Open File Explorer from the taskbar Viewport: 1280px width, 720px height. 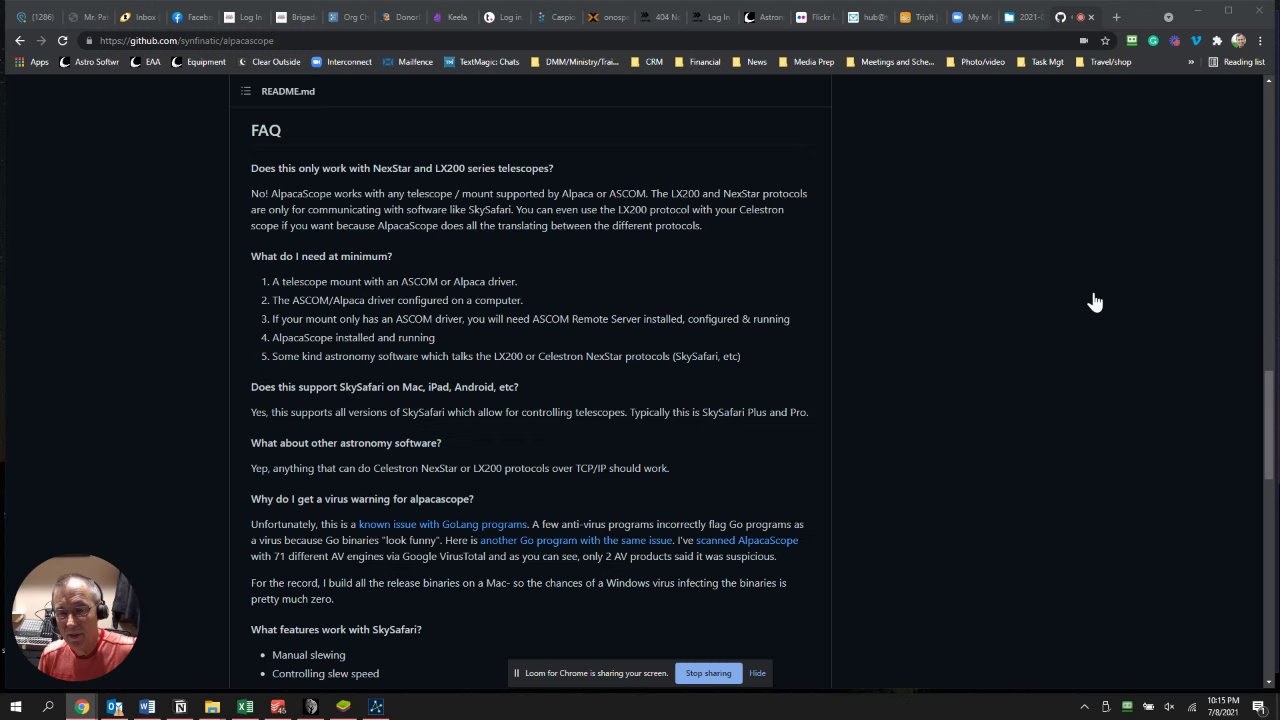[x=212, y=707]
